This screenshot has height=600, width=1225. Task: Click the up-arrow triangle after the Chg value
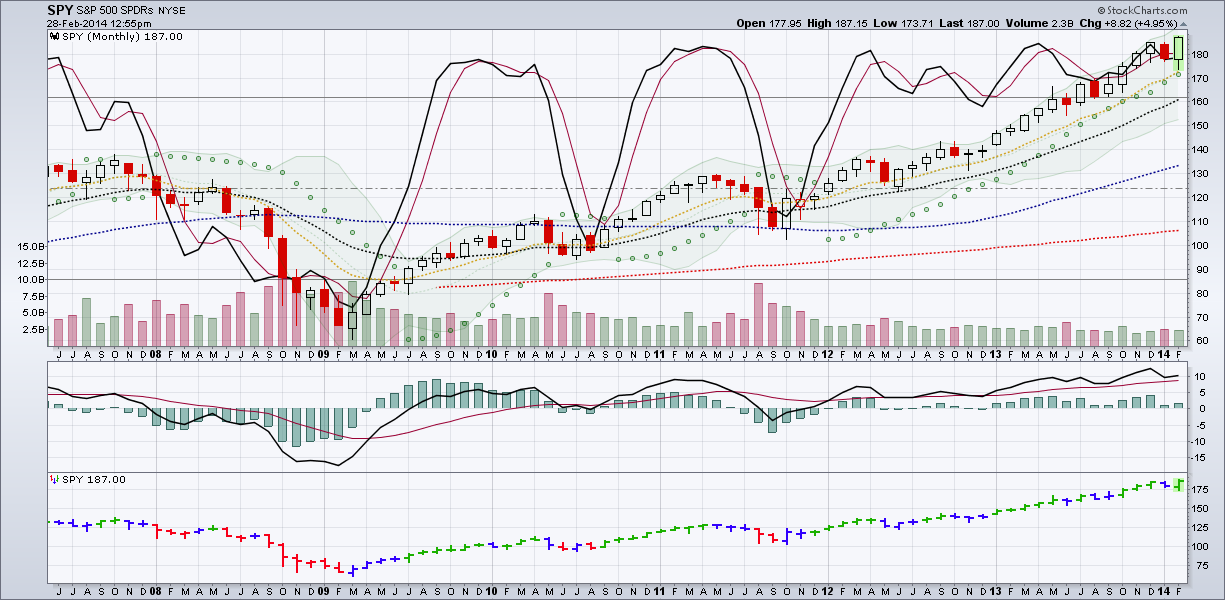[x=1183, y=22]
